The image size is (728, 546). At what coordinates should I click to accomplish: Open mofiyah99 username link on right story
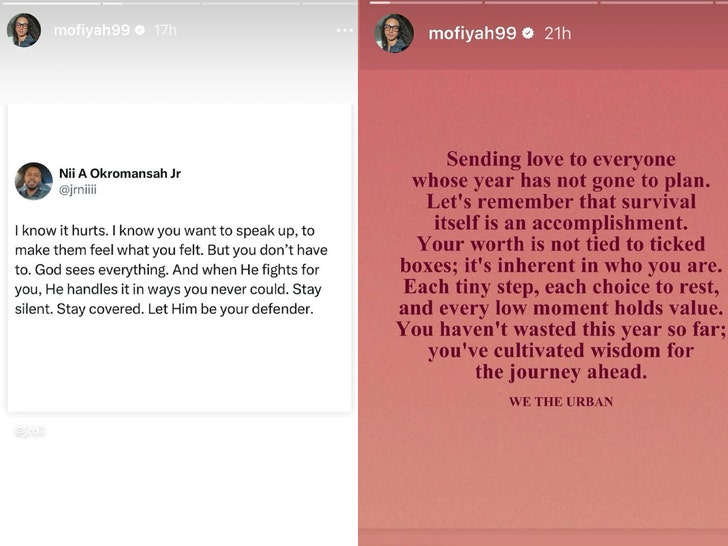pyautogui.click(x=472, y=34)
